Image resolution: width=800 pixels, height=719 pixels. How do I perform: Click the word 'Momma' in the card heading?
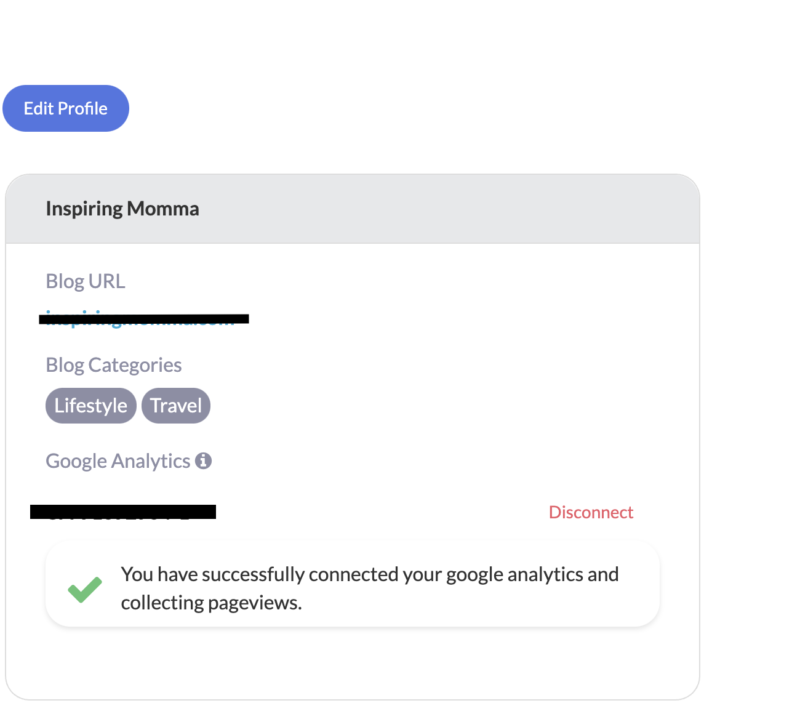tap(163, 208)
